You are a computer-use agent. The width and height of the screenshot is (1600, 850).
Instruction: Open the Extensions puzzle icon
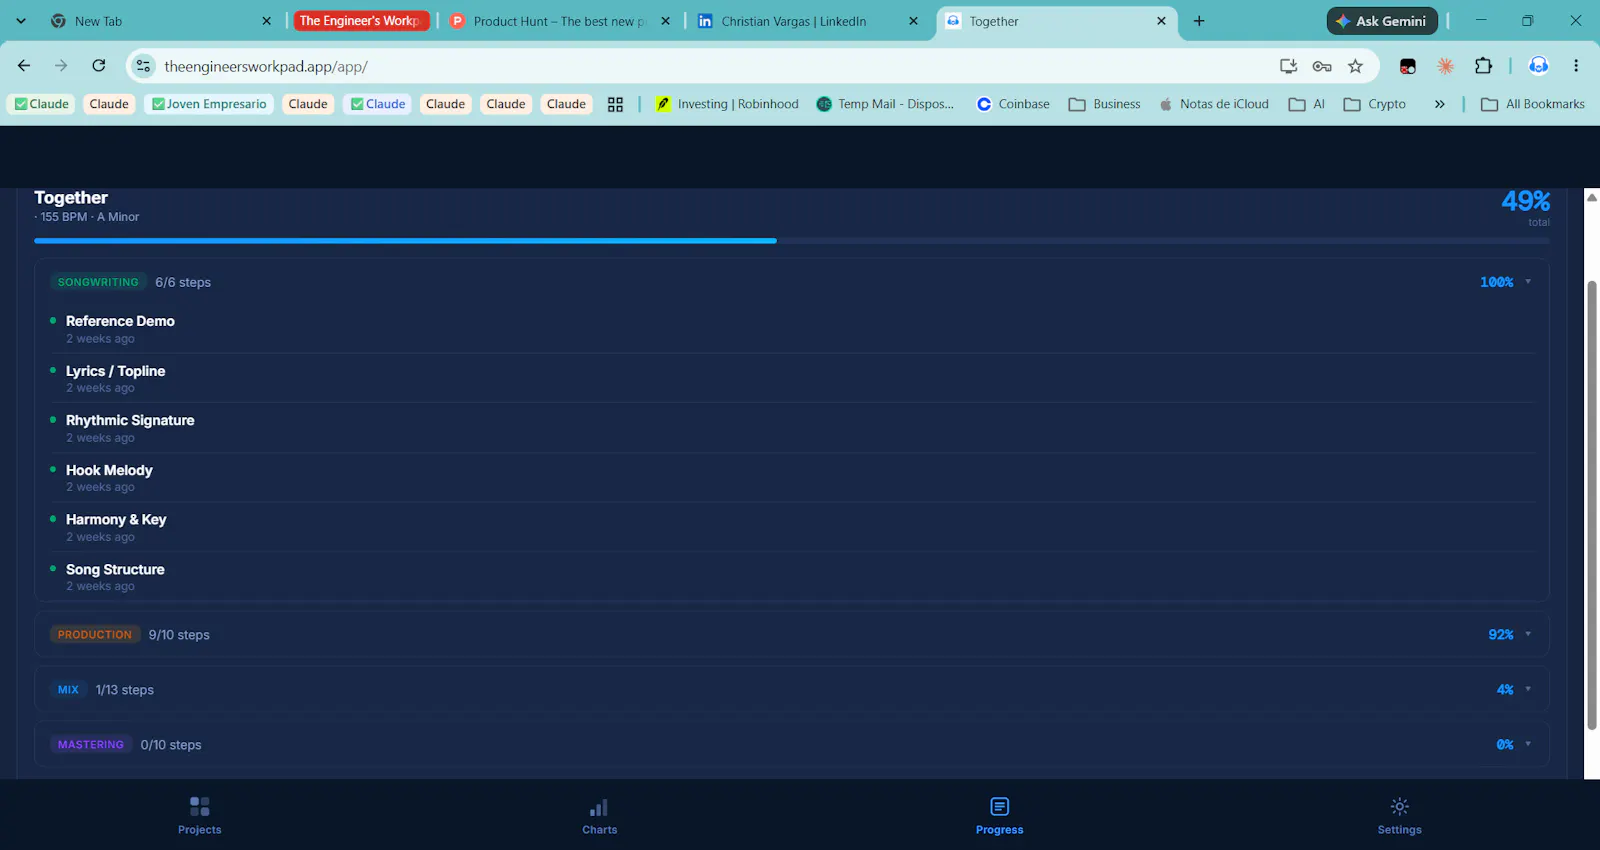tap(1483, 66)
